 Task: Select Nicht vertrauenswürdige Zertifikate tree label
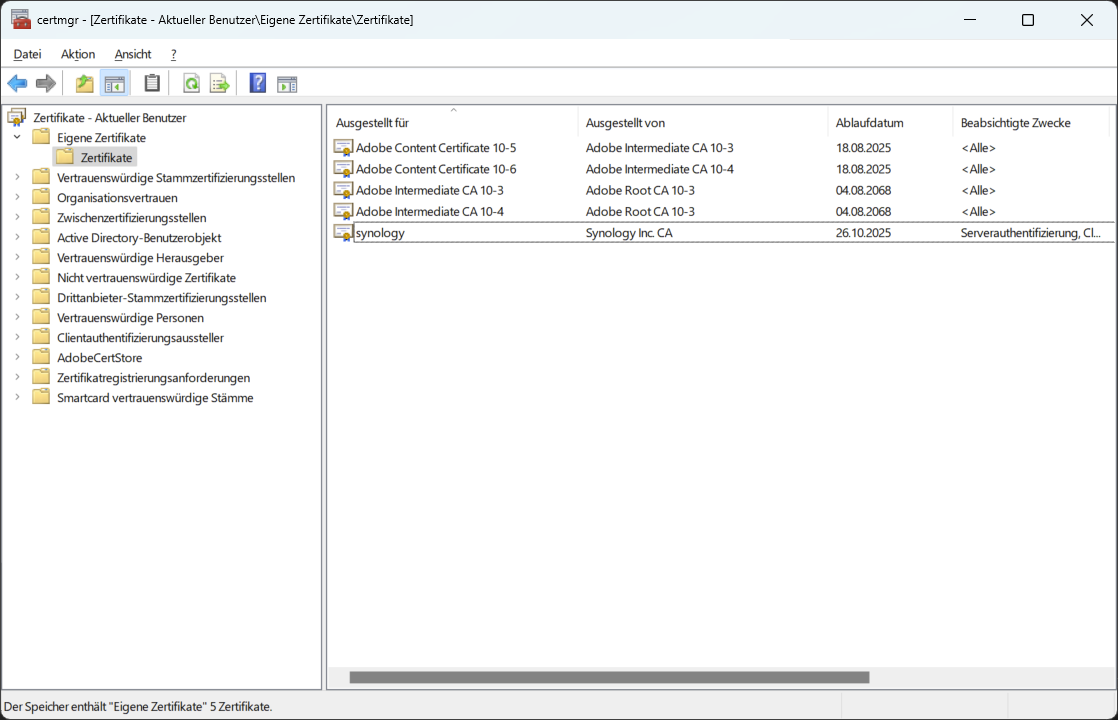coord(146,278)
